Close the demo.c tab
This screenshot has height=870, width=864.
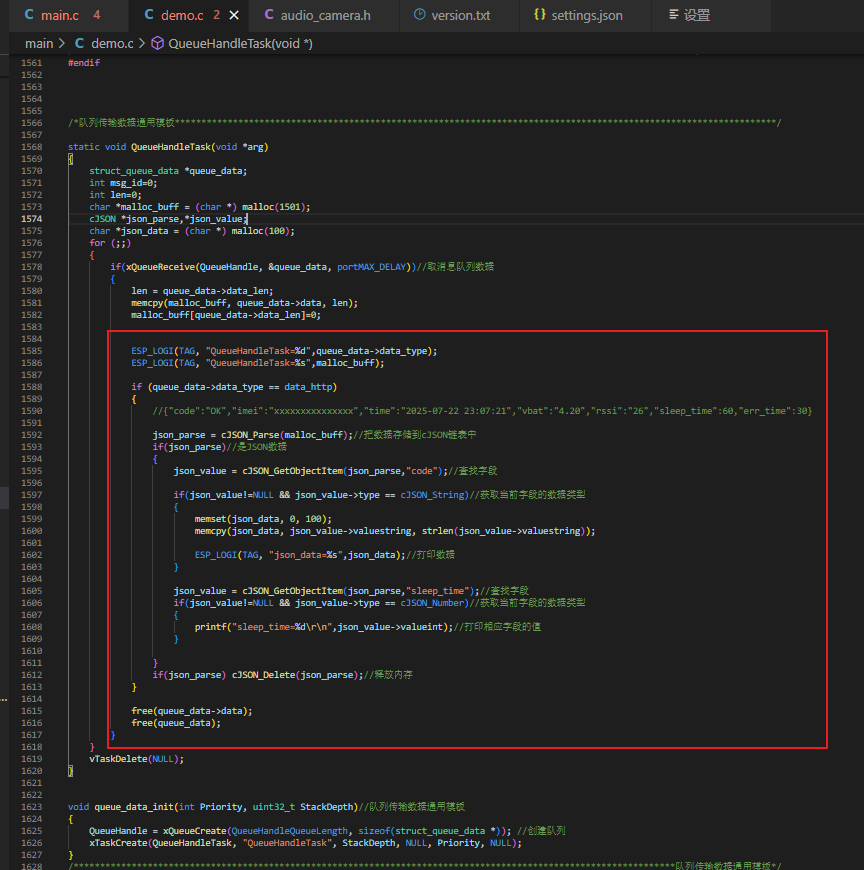(x=234, y=15)
